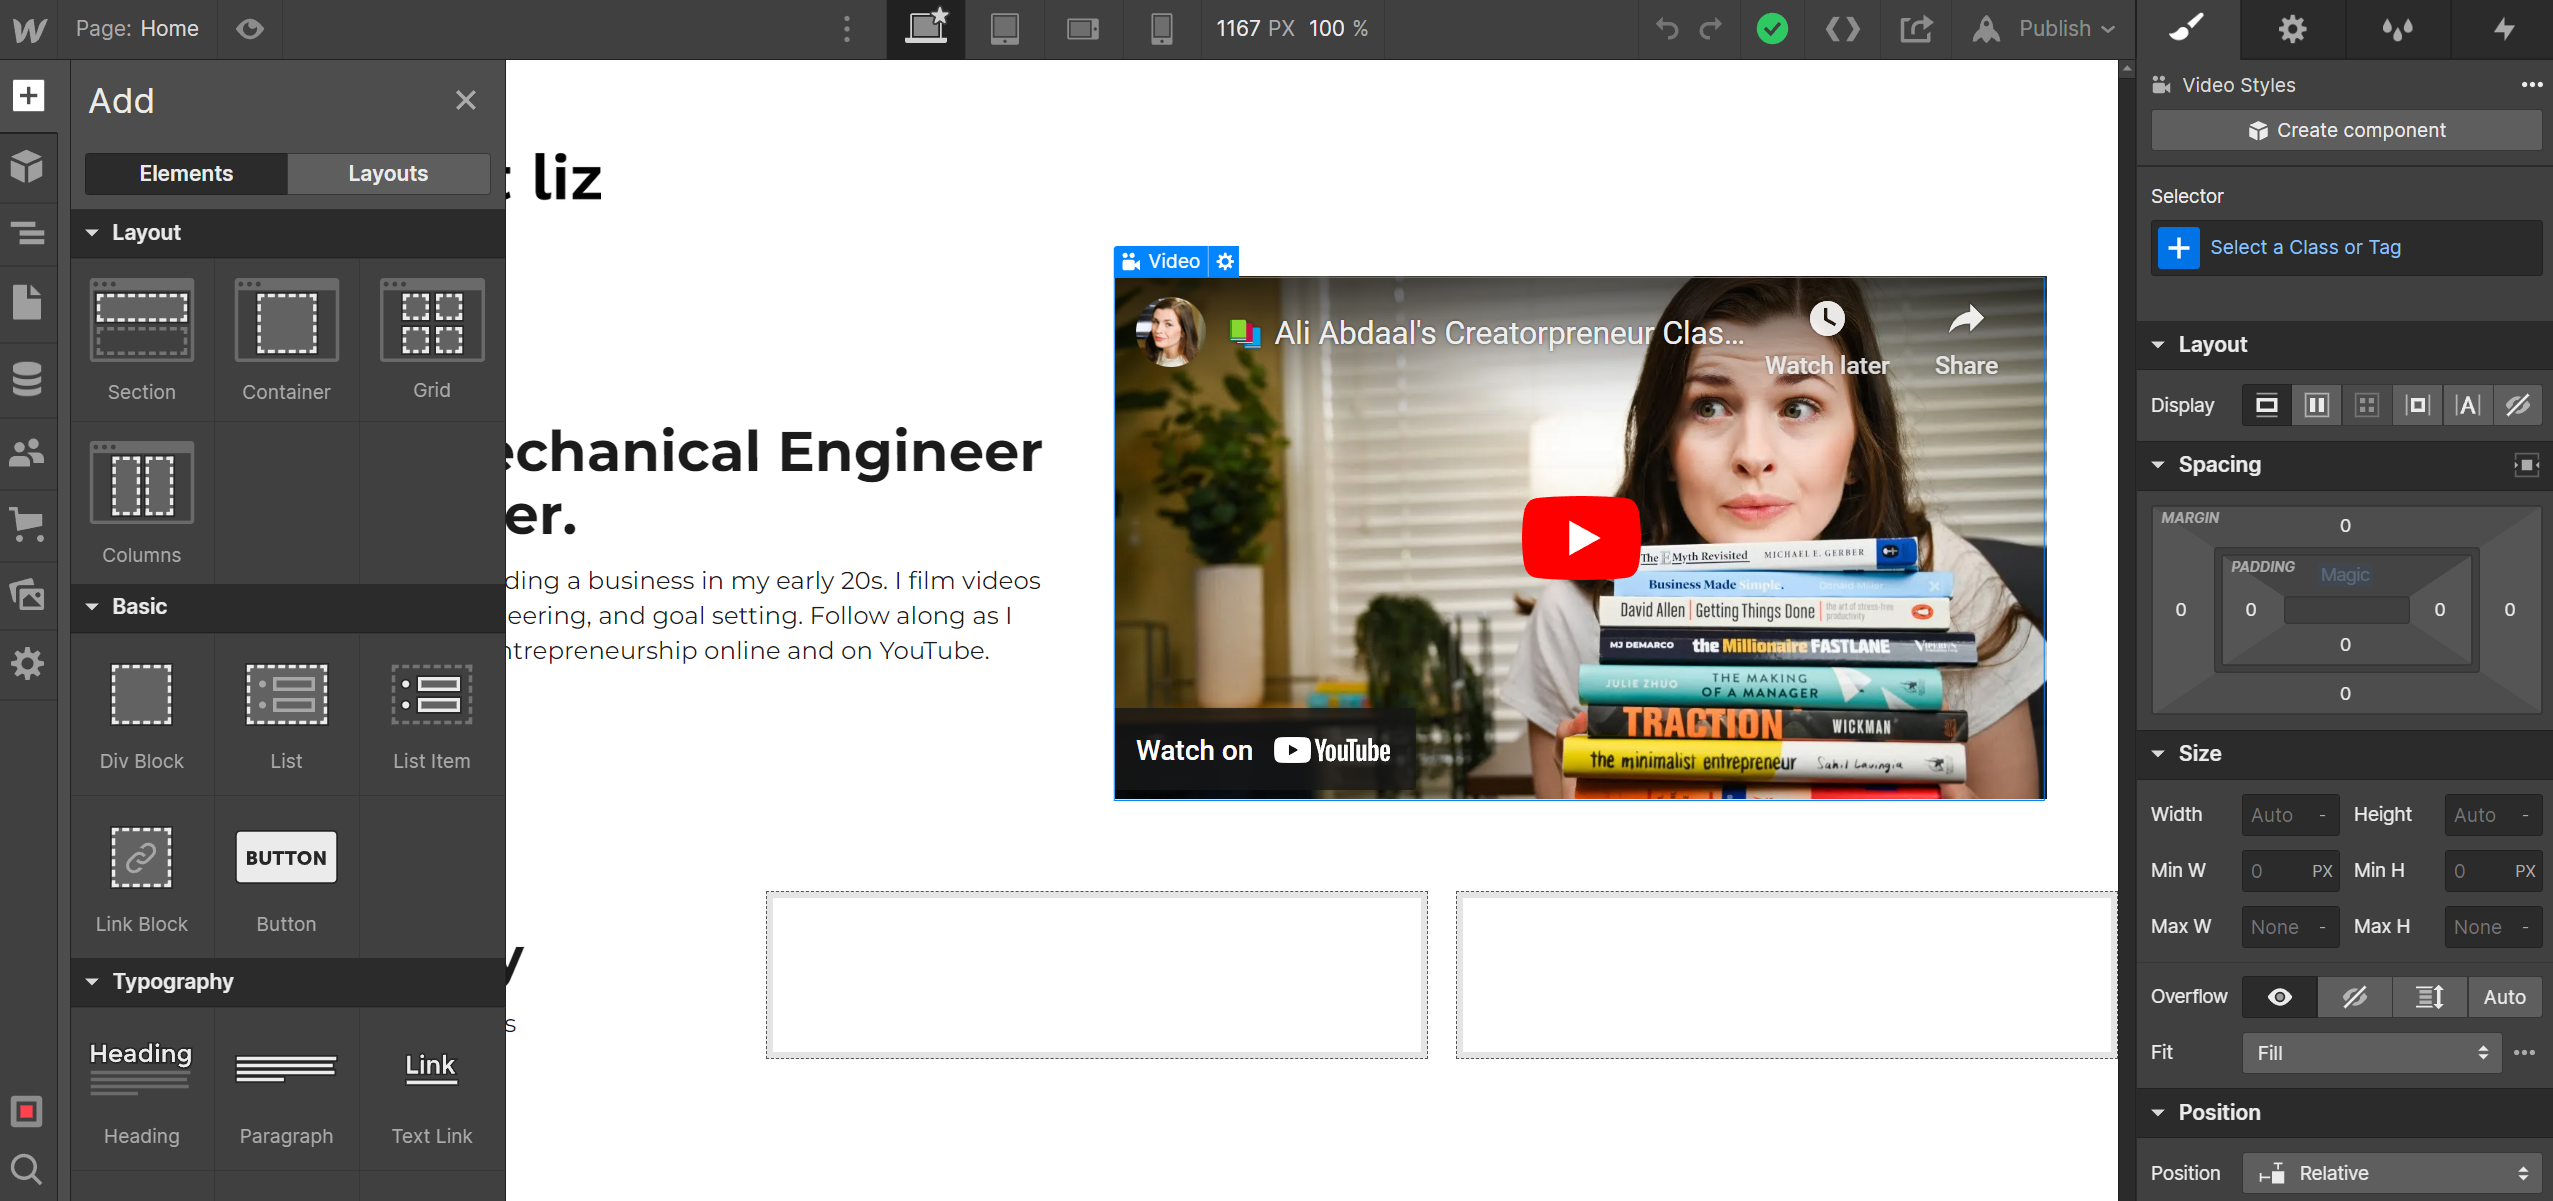Collapse the Basic elements group

(288, 607)
